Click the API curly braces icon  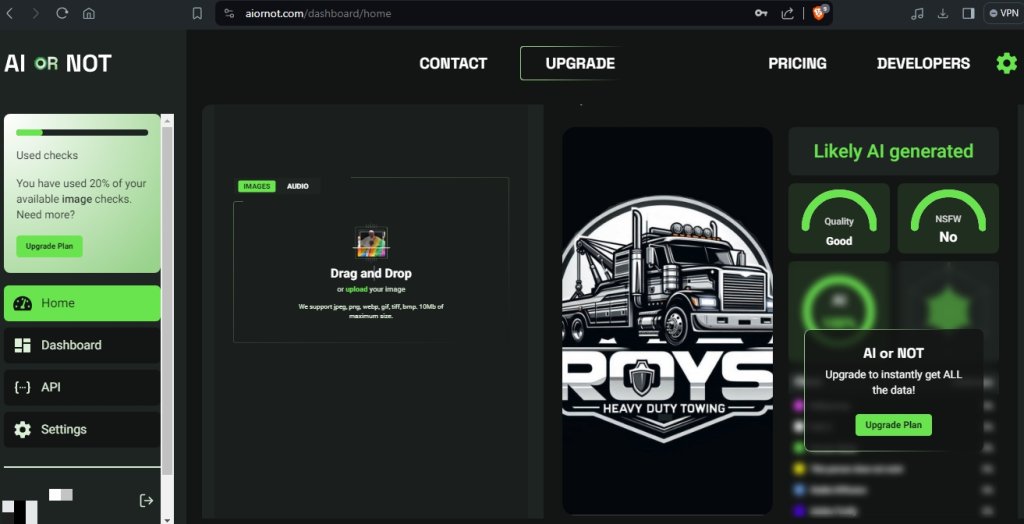[x=23, y=387]
